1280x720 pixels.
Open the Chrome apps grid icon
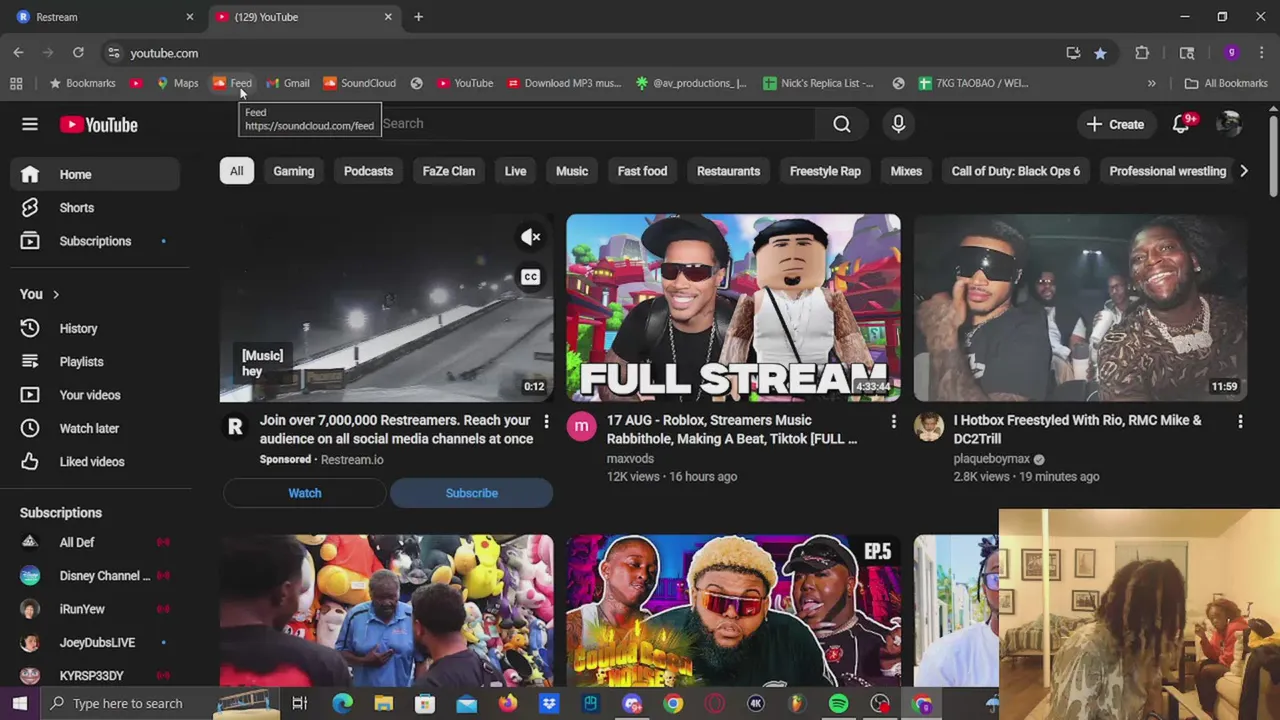coord(16,83)
